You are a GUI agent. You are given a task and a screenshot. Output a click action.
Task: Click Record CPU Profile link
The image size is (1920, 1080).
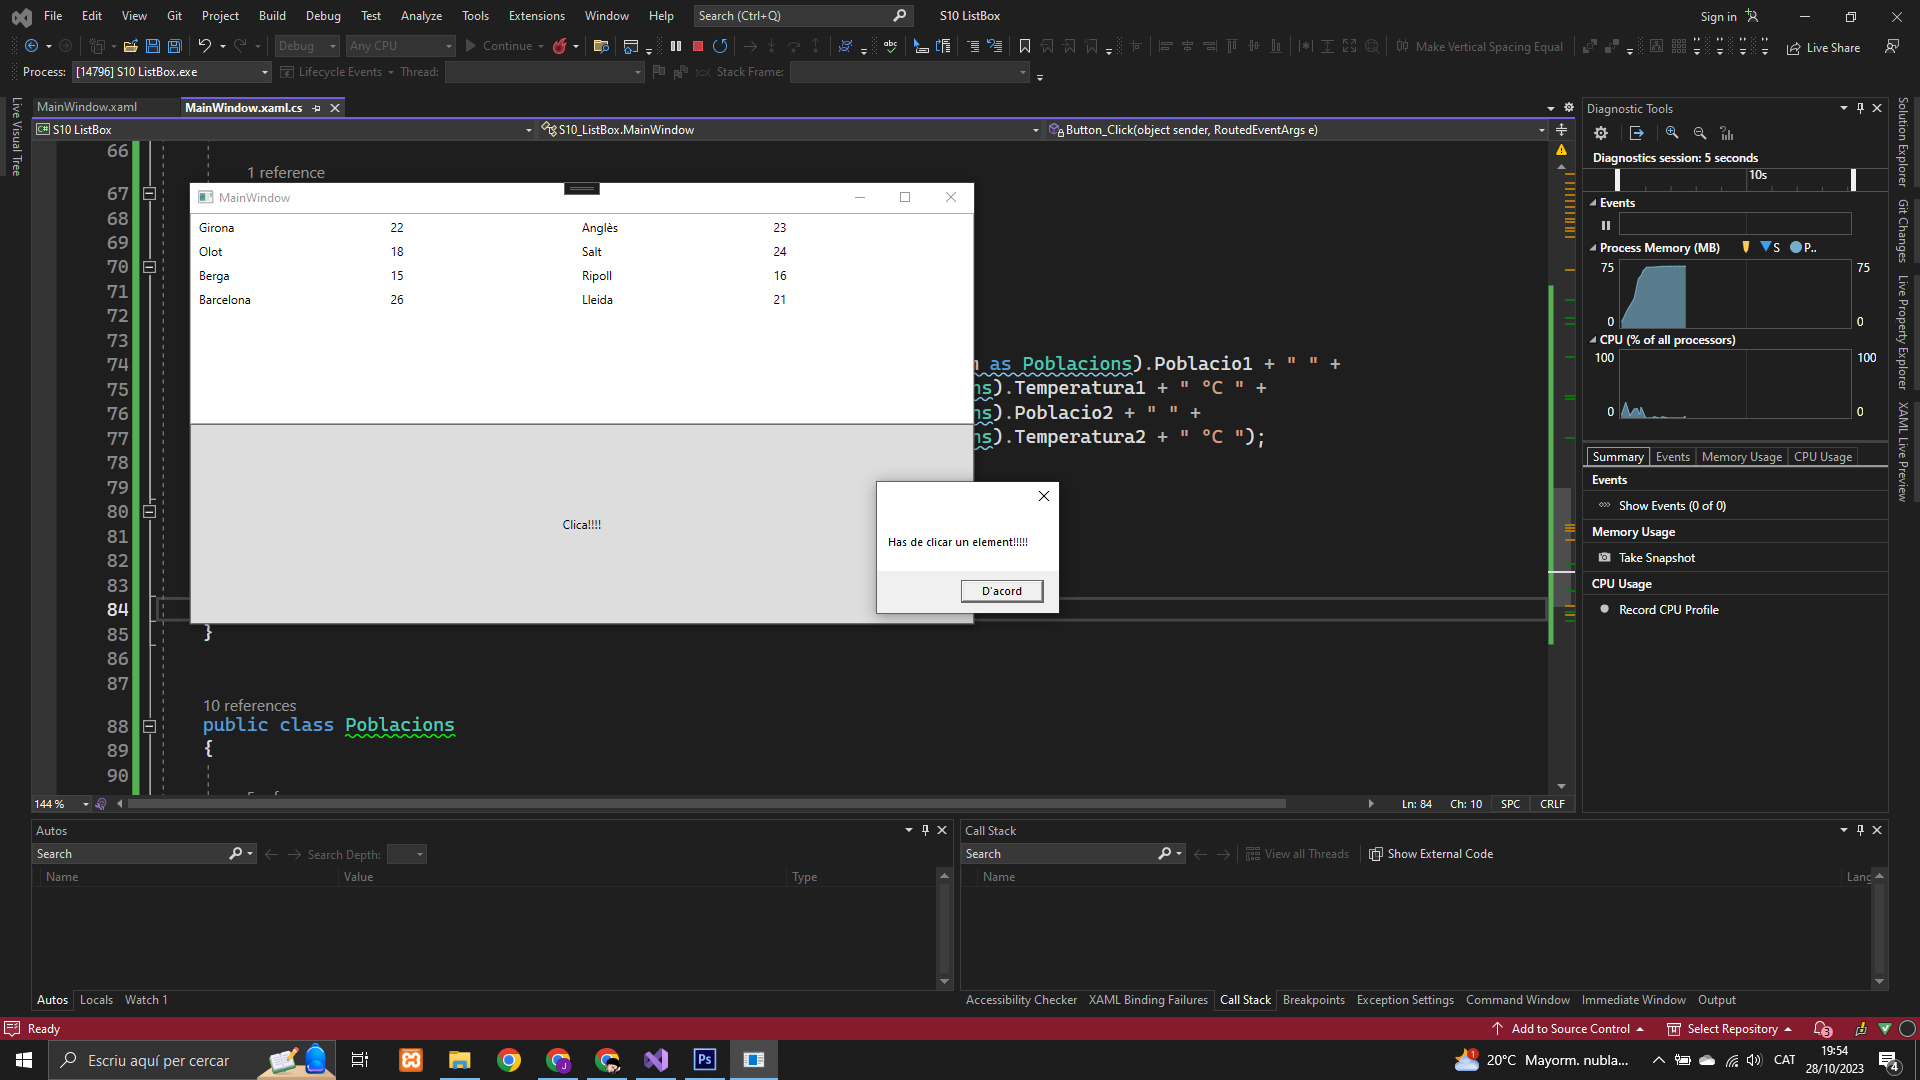(x=1668, y=610)
